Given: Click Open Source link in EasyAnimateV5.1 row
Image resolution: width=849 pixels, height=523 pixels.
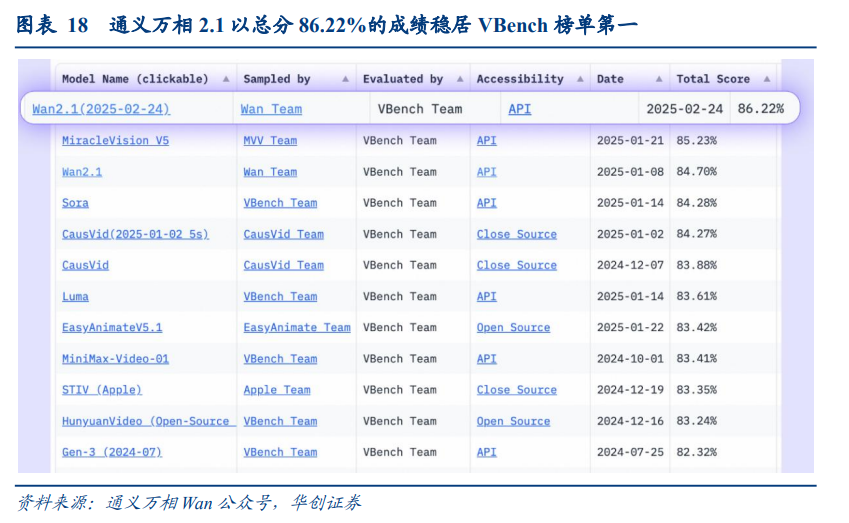Looking at the screenshot, I should [513, 328].
